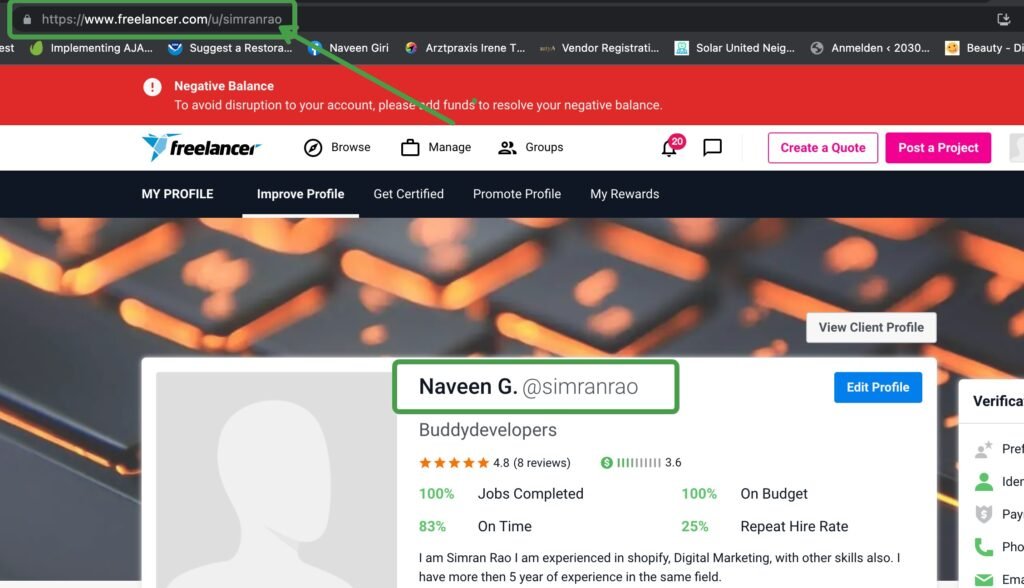
Task: Open the notifications bell icon
Action: click(670, 147)
